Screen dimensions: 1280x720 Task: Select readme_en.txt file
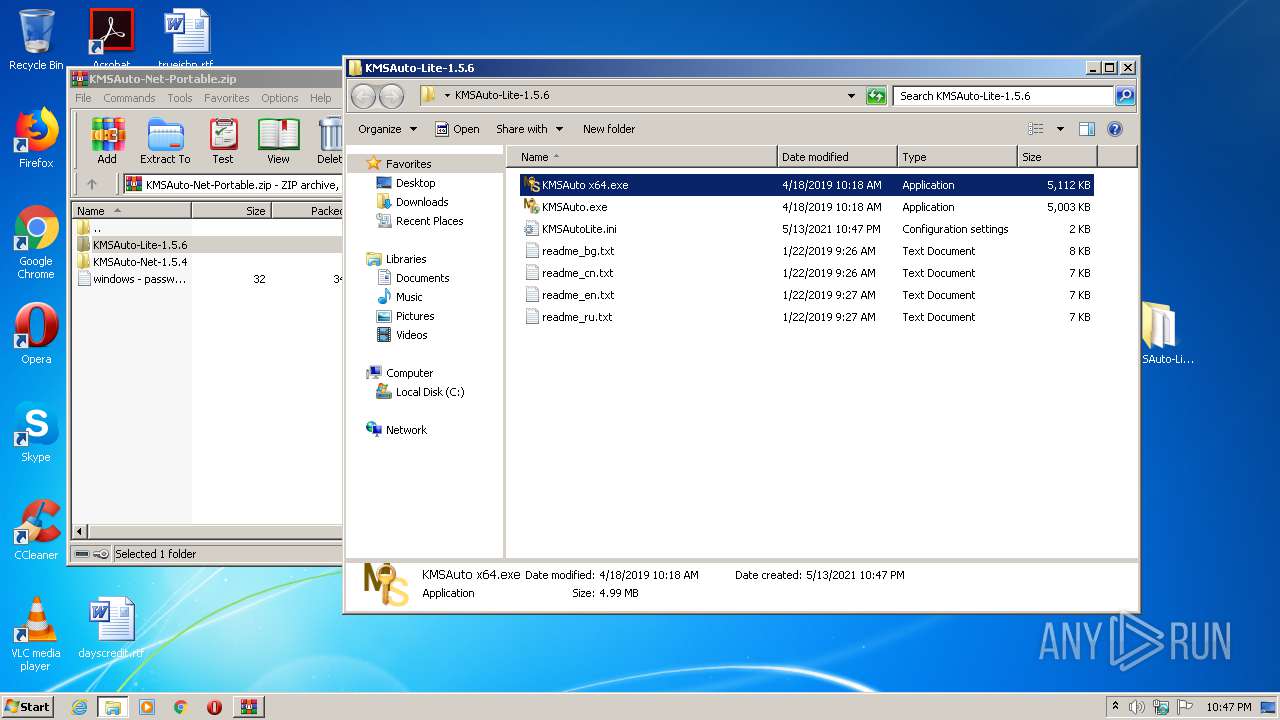806,295
